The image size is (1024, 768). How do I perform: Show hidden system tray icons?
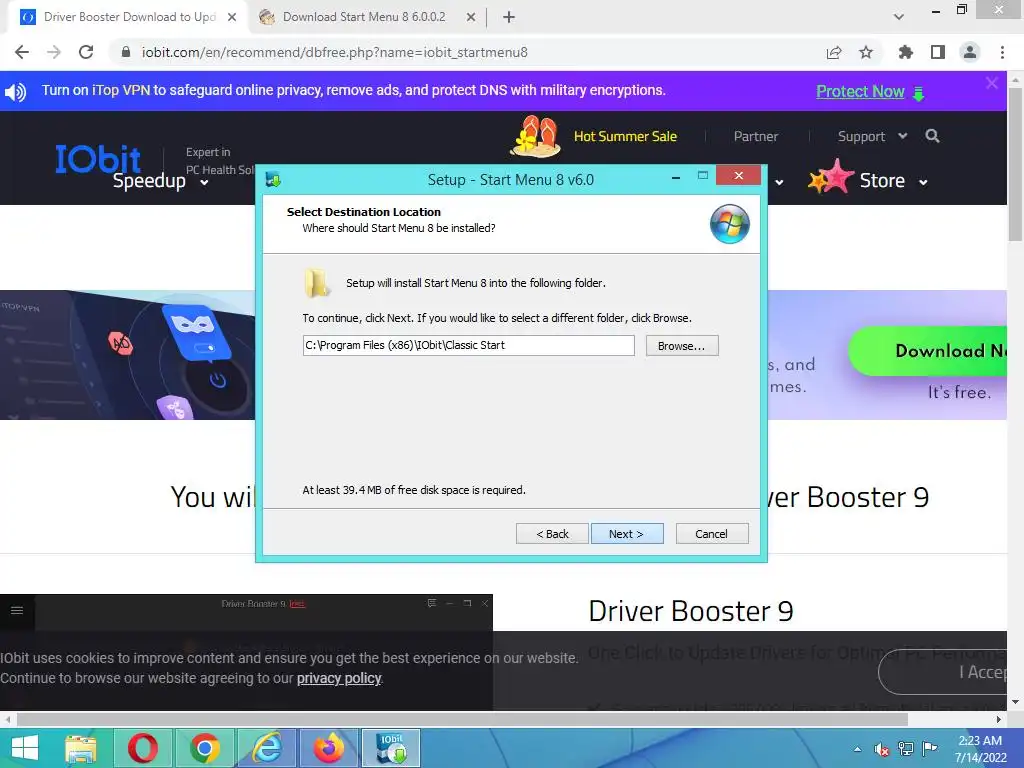857,749
